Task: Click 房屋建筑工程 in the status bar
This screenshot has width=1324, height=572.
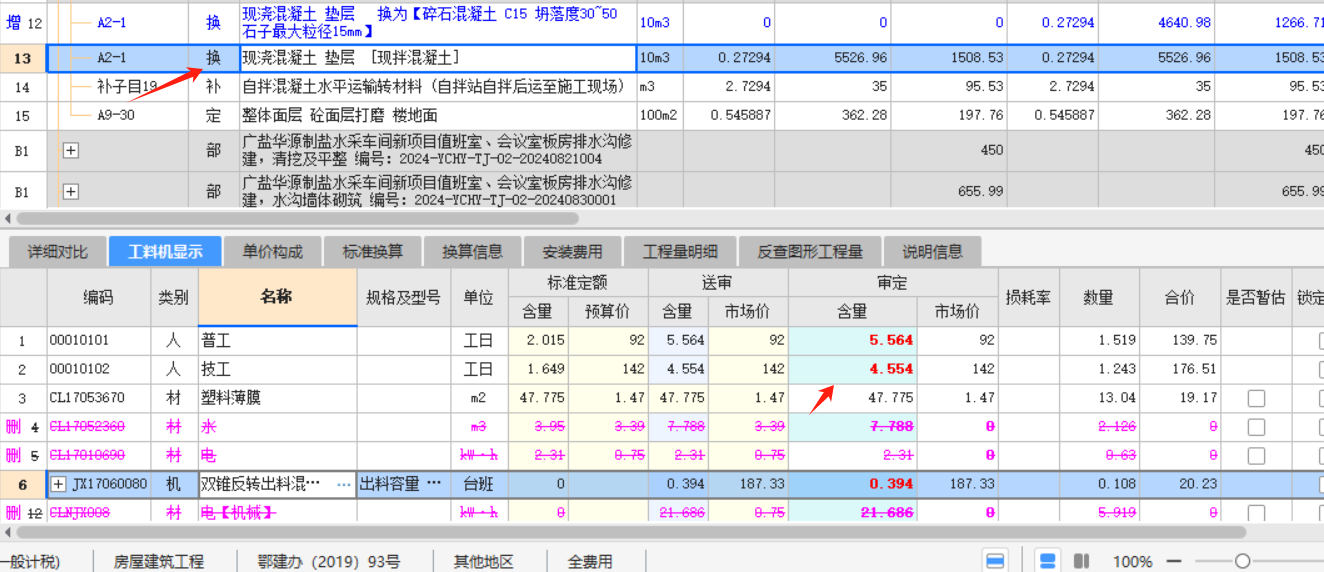Action: click(x=158, y=561)
